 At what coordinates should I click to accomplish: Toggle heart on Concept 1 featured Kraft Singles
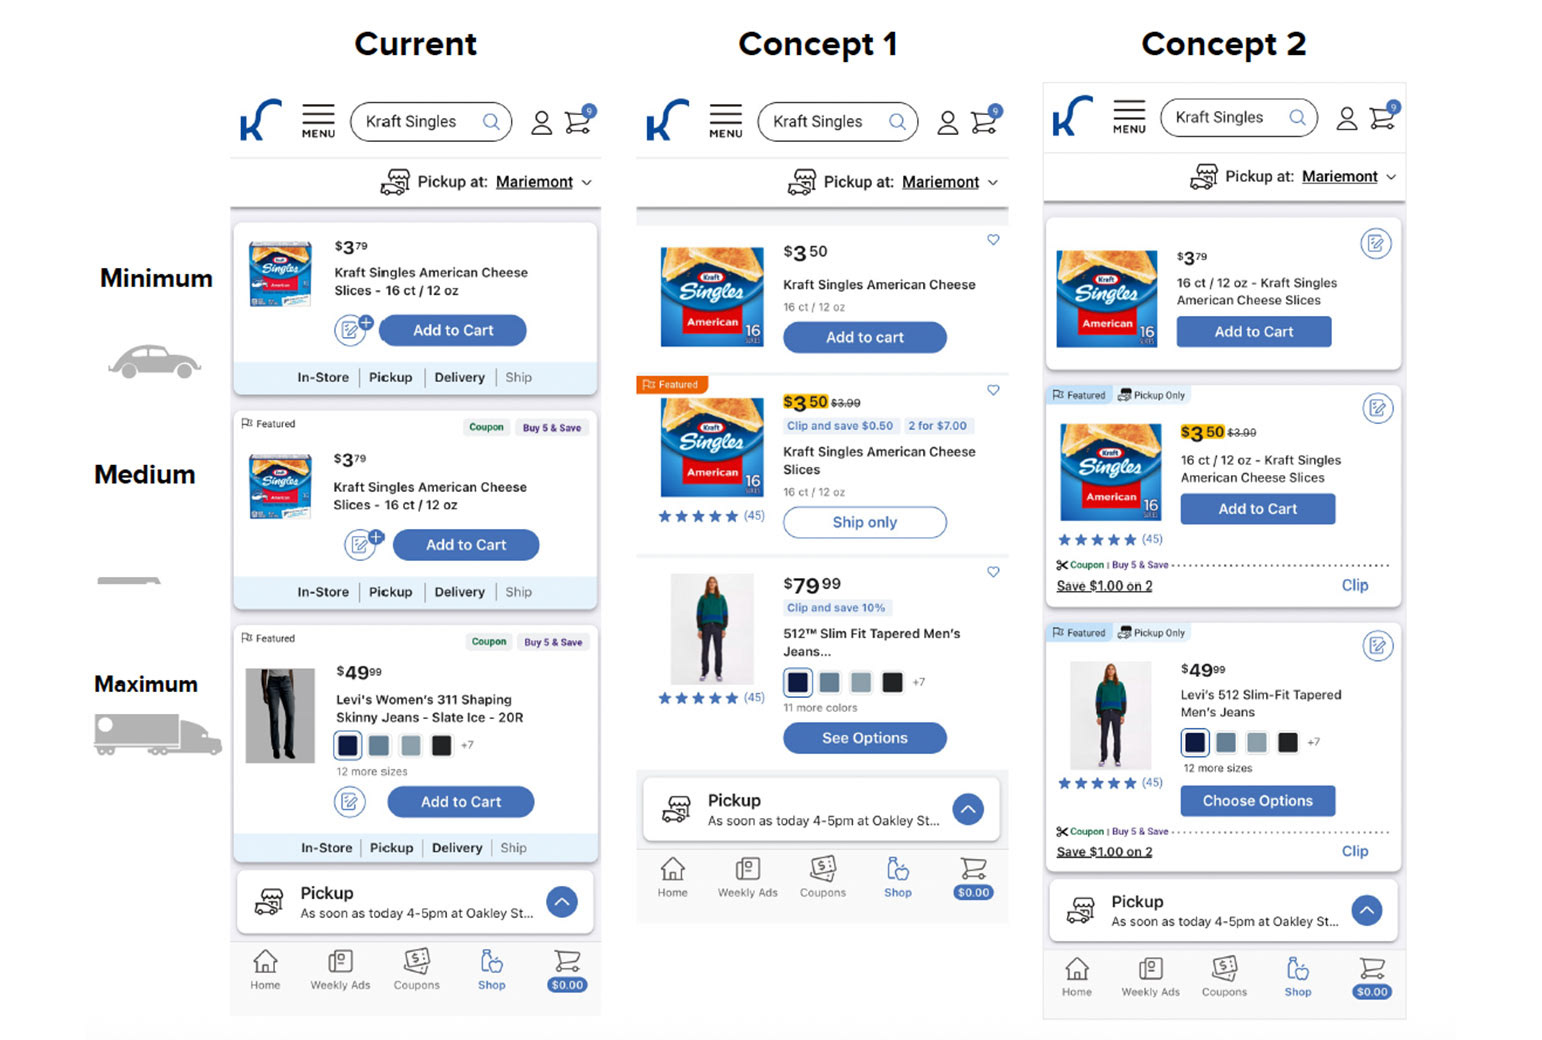coord(993,390)
